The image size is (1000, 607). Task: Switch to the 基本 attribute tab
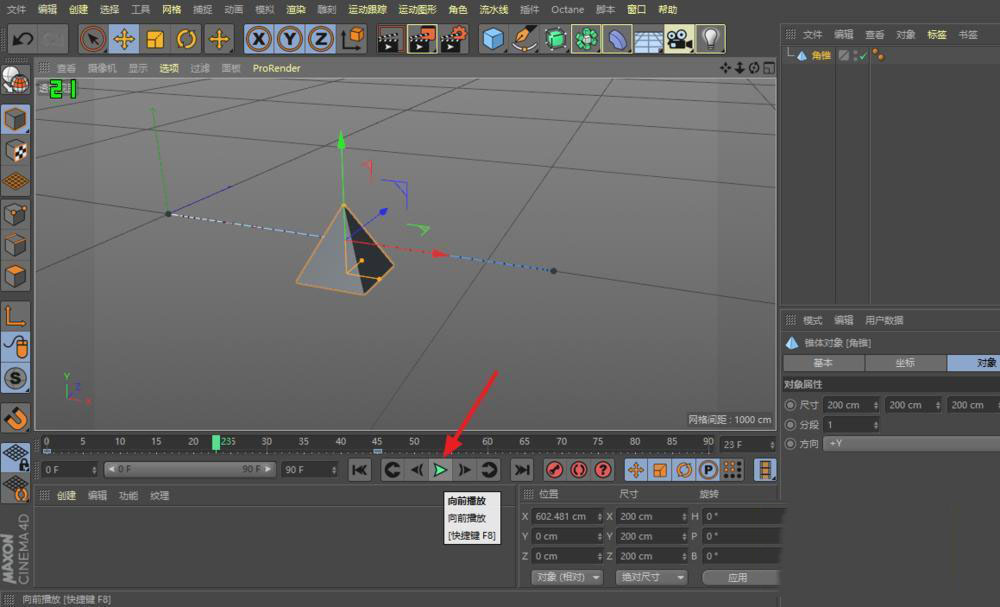823,363
